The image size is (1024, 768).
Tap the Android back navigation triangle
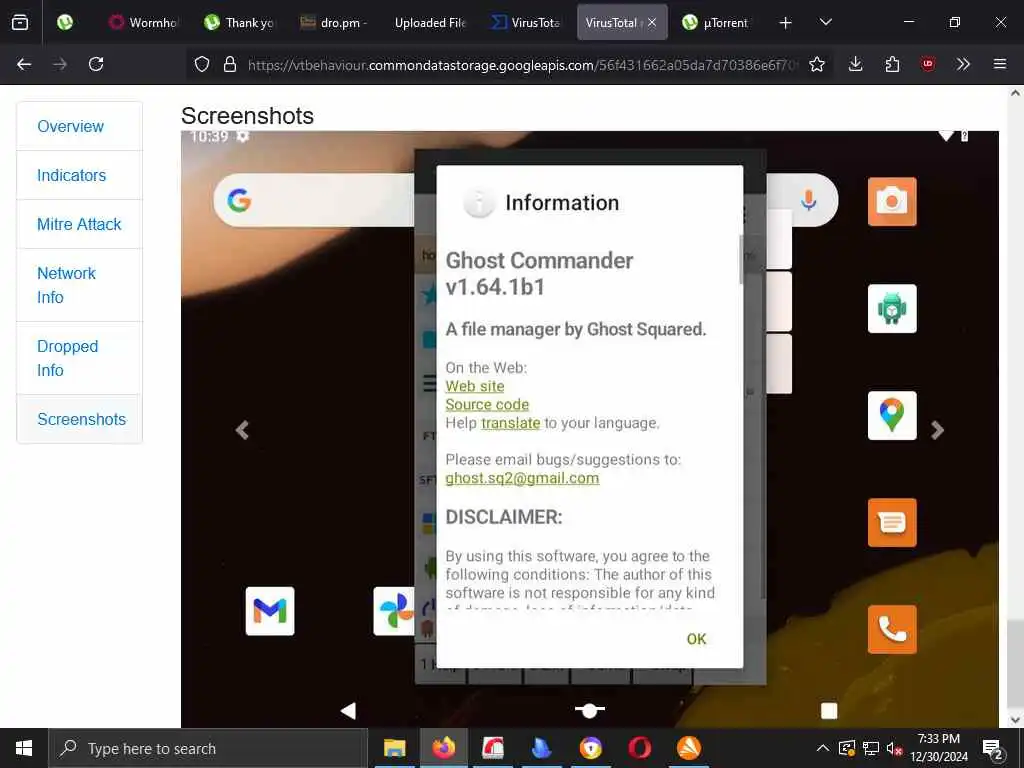pos(348,711)
